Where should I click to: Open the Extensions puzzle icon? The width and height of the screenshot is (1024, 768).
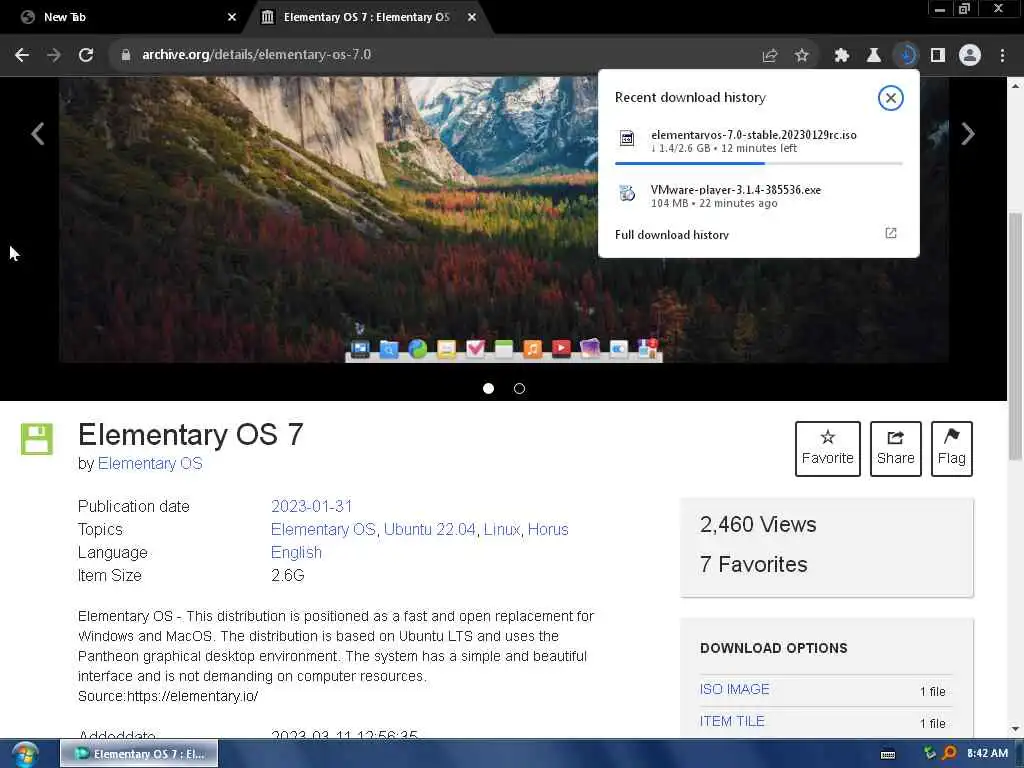click(842, 56)
